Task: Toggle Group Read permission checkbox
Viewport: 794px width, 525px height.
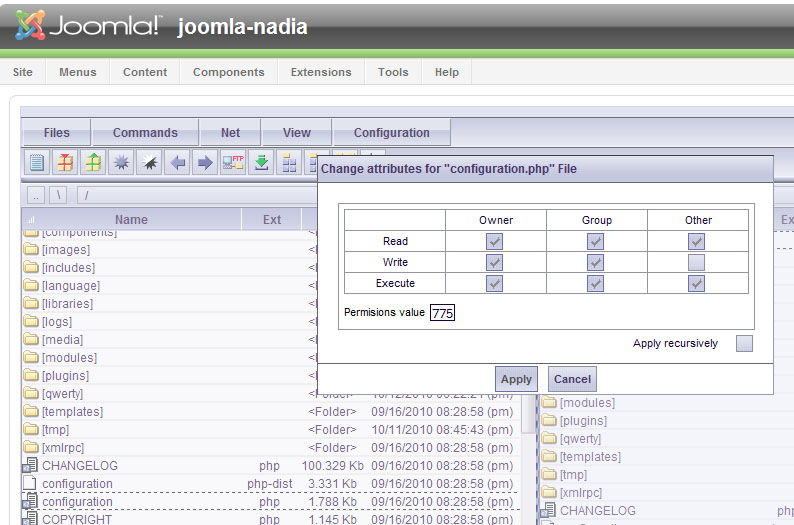Action: click(596, 241)
